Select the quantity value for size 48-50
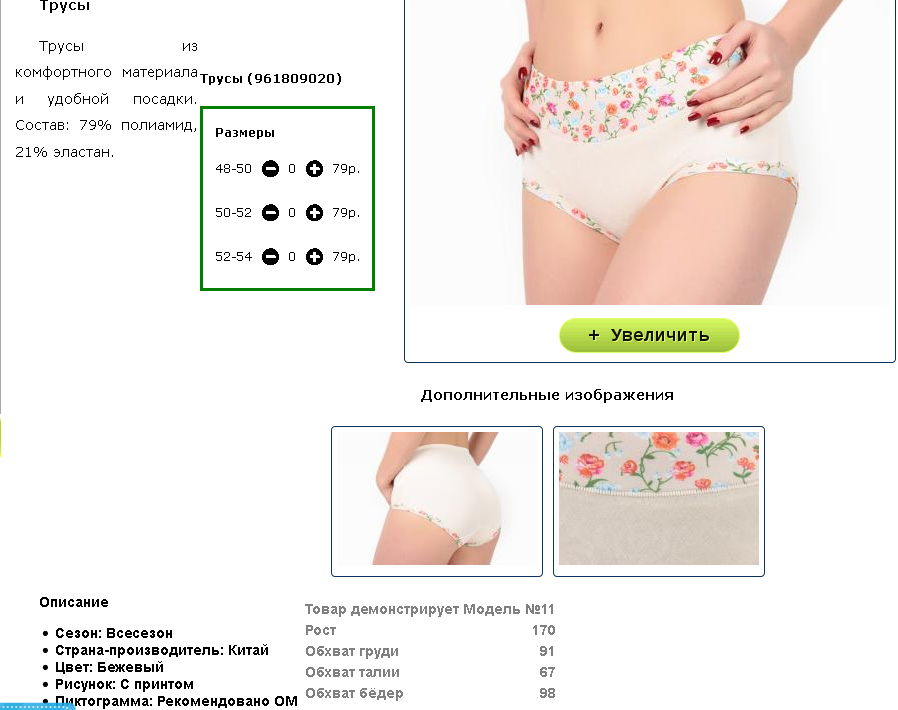This screenshot has width=898, height=710. pos(292,169)
